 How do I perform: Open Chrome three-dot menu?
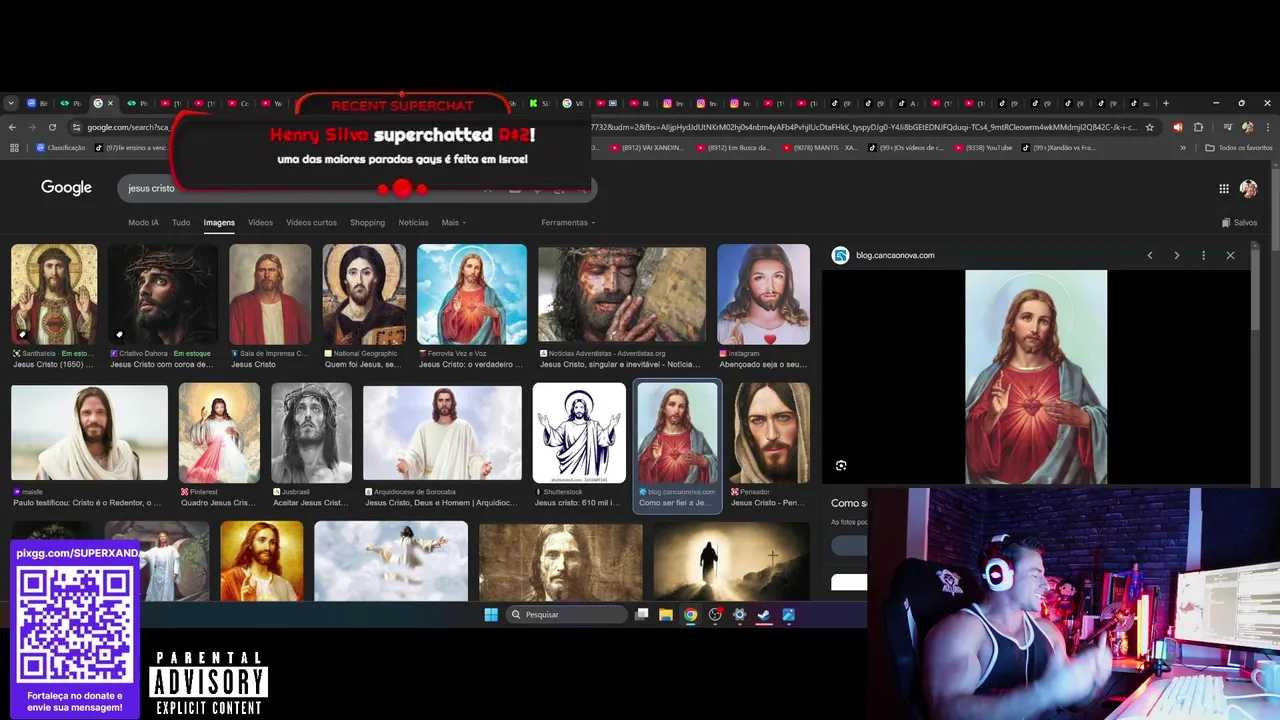pyautogui.click(x=1267, y=127)
